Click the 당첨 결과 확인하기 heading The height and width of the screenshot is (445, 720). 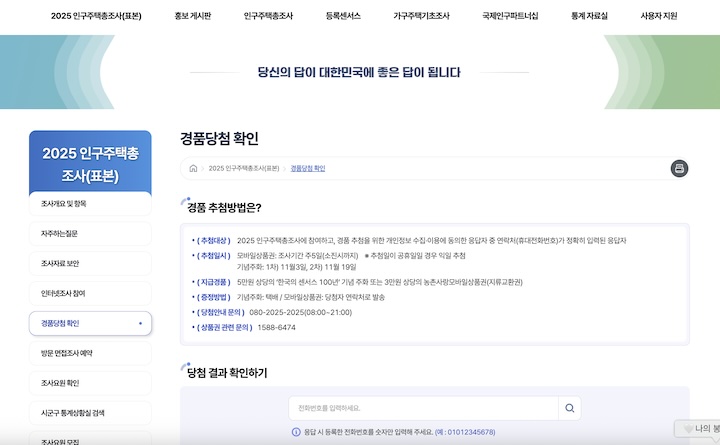pos(227,373)
